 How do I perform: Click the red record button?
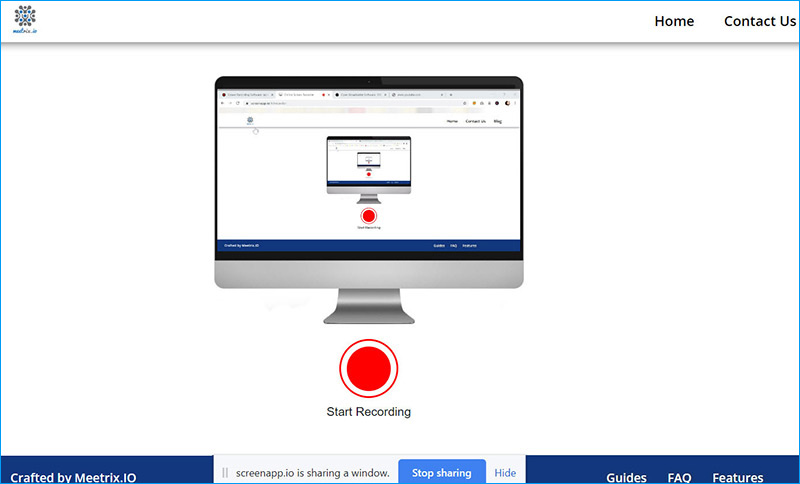(x=368, y=368)
